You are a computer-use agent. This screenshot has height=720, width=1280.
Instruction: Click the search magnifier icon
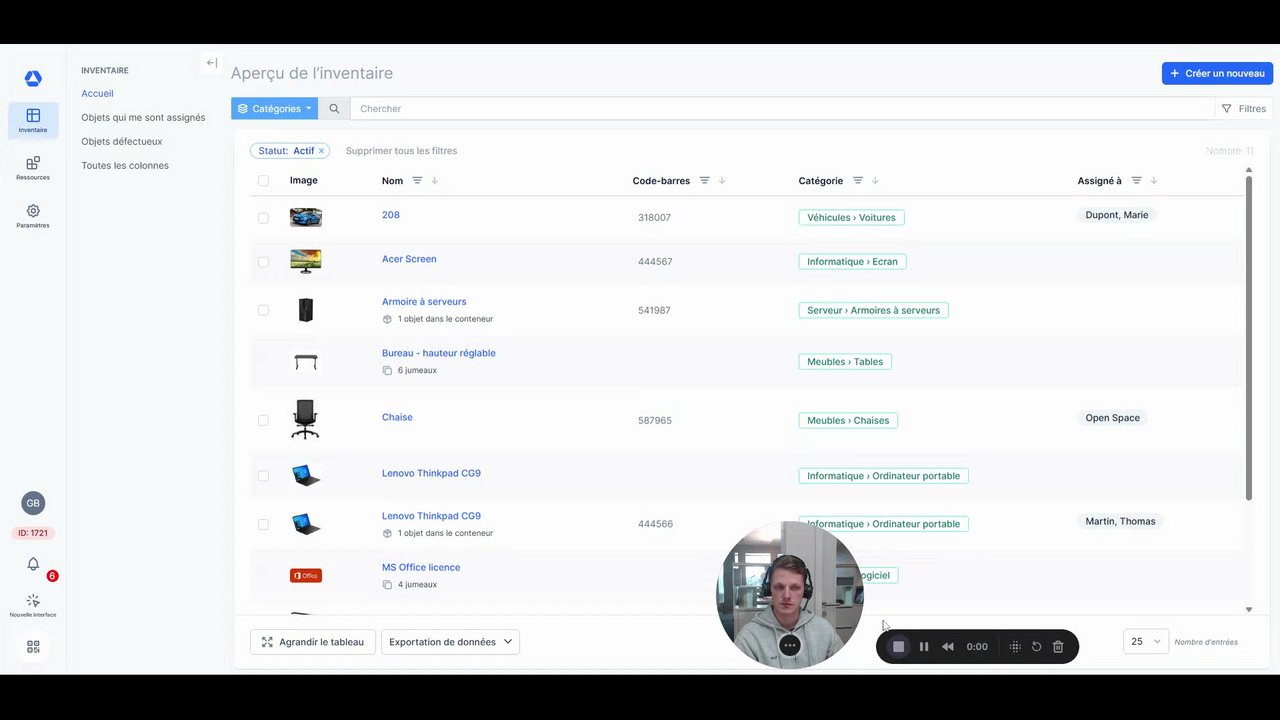(x=334, y=109)
